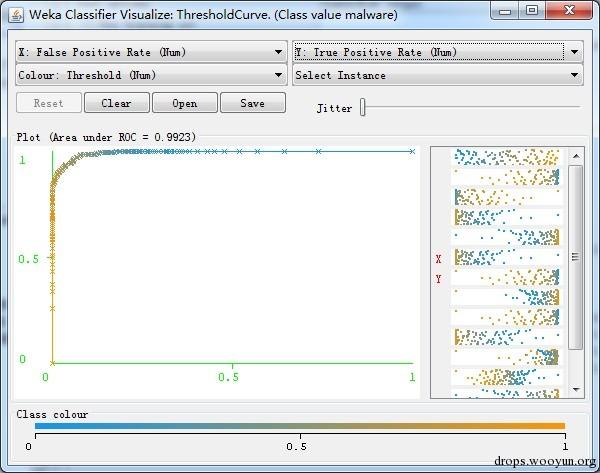
Task: Click the attribute panel scroll down arrow
Action: [576, 389]
